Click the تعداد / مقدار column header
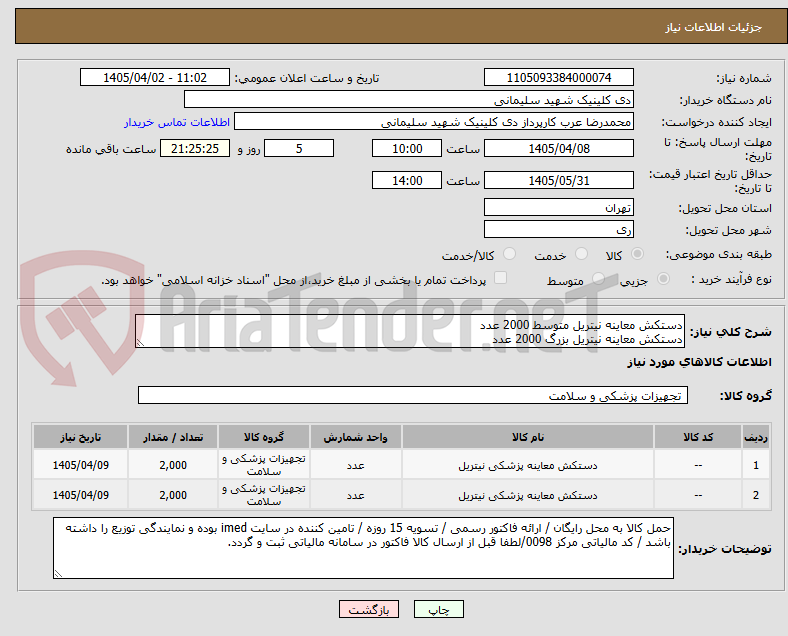Screen dimensions: 788x636 coord(173,437)
